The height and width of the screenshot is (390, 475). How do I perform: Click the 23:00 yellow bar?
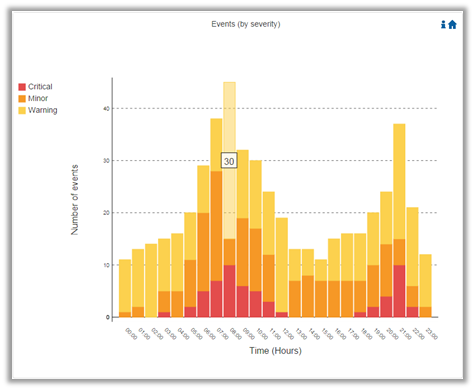425,280
